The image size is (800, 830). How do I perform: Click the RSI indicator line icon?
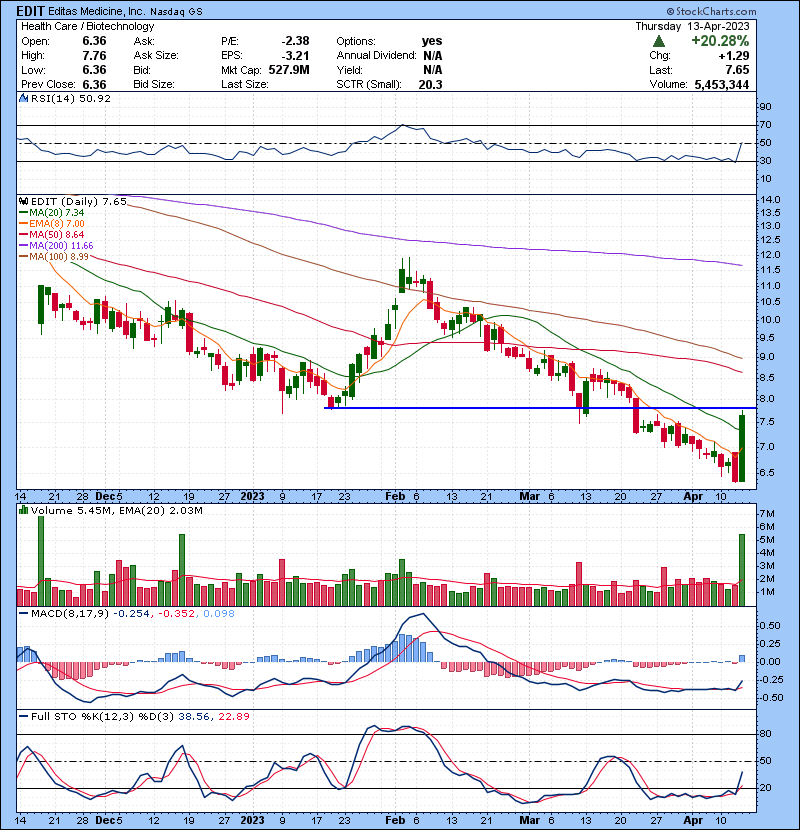pos(24,98)
